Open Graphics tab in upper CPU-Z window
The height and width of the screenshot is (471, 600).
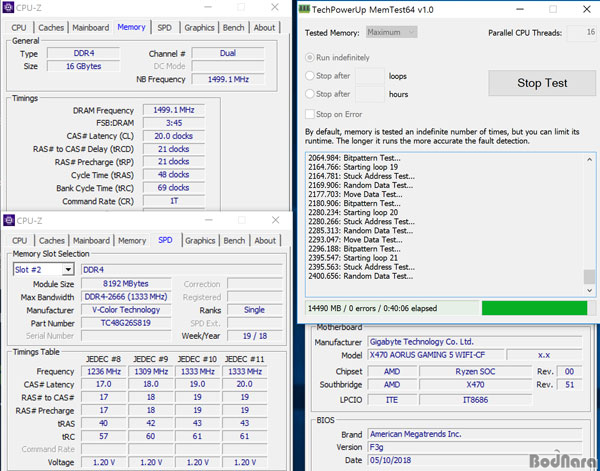pyautogui.click(x=199, y=28)
